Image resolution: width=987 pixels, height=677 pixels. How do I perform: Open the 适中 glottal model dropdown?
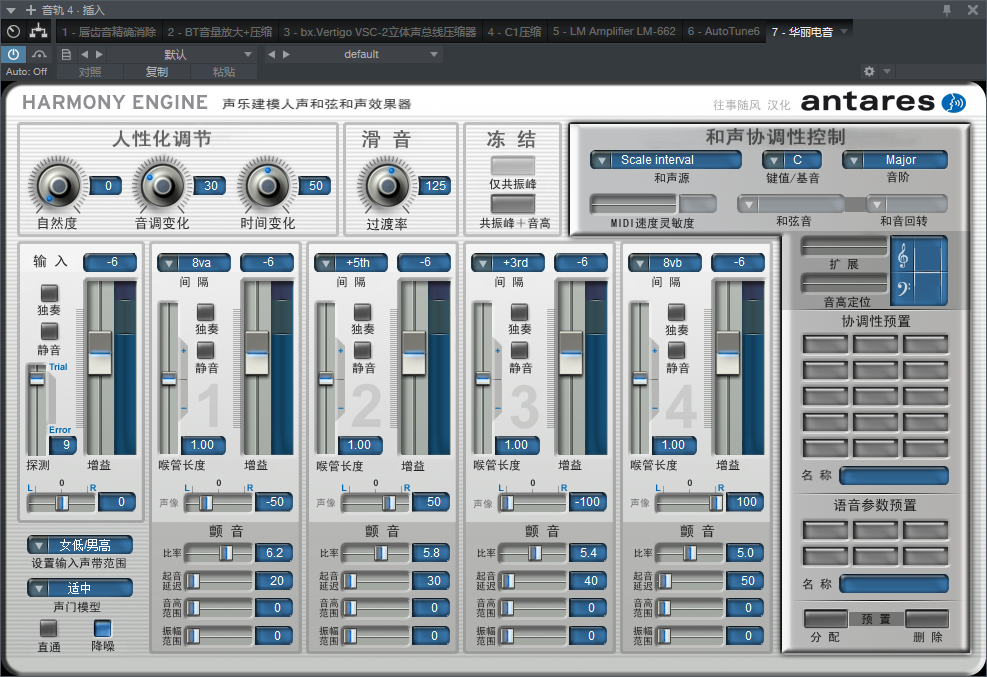click(x=80, y=588)
